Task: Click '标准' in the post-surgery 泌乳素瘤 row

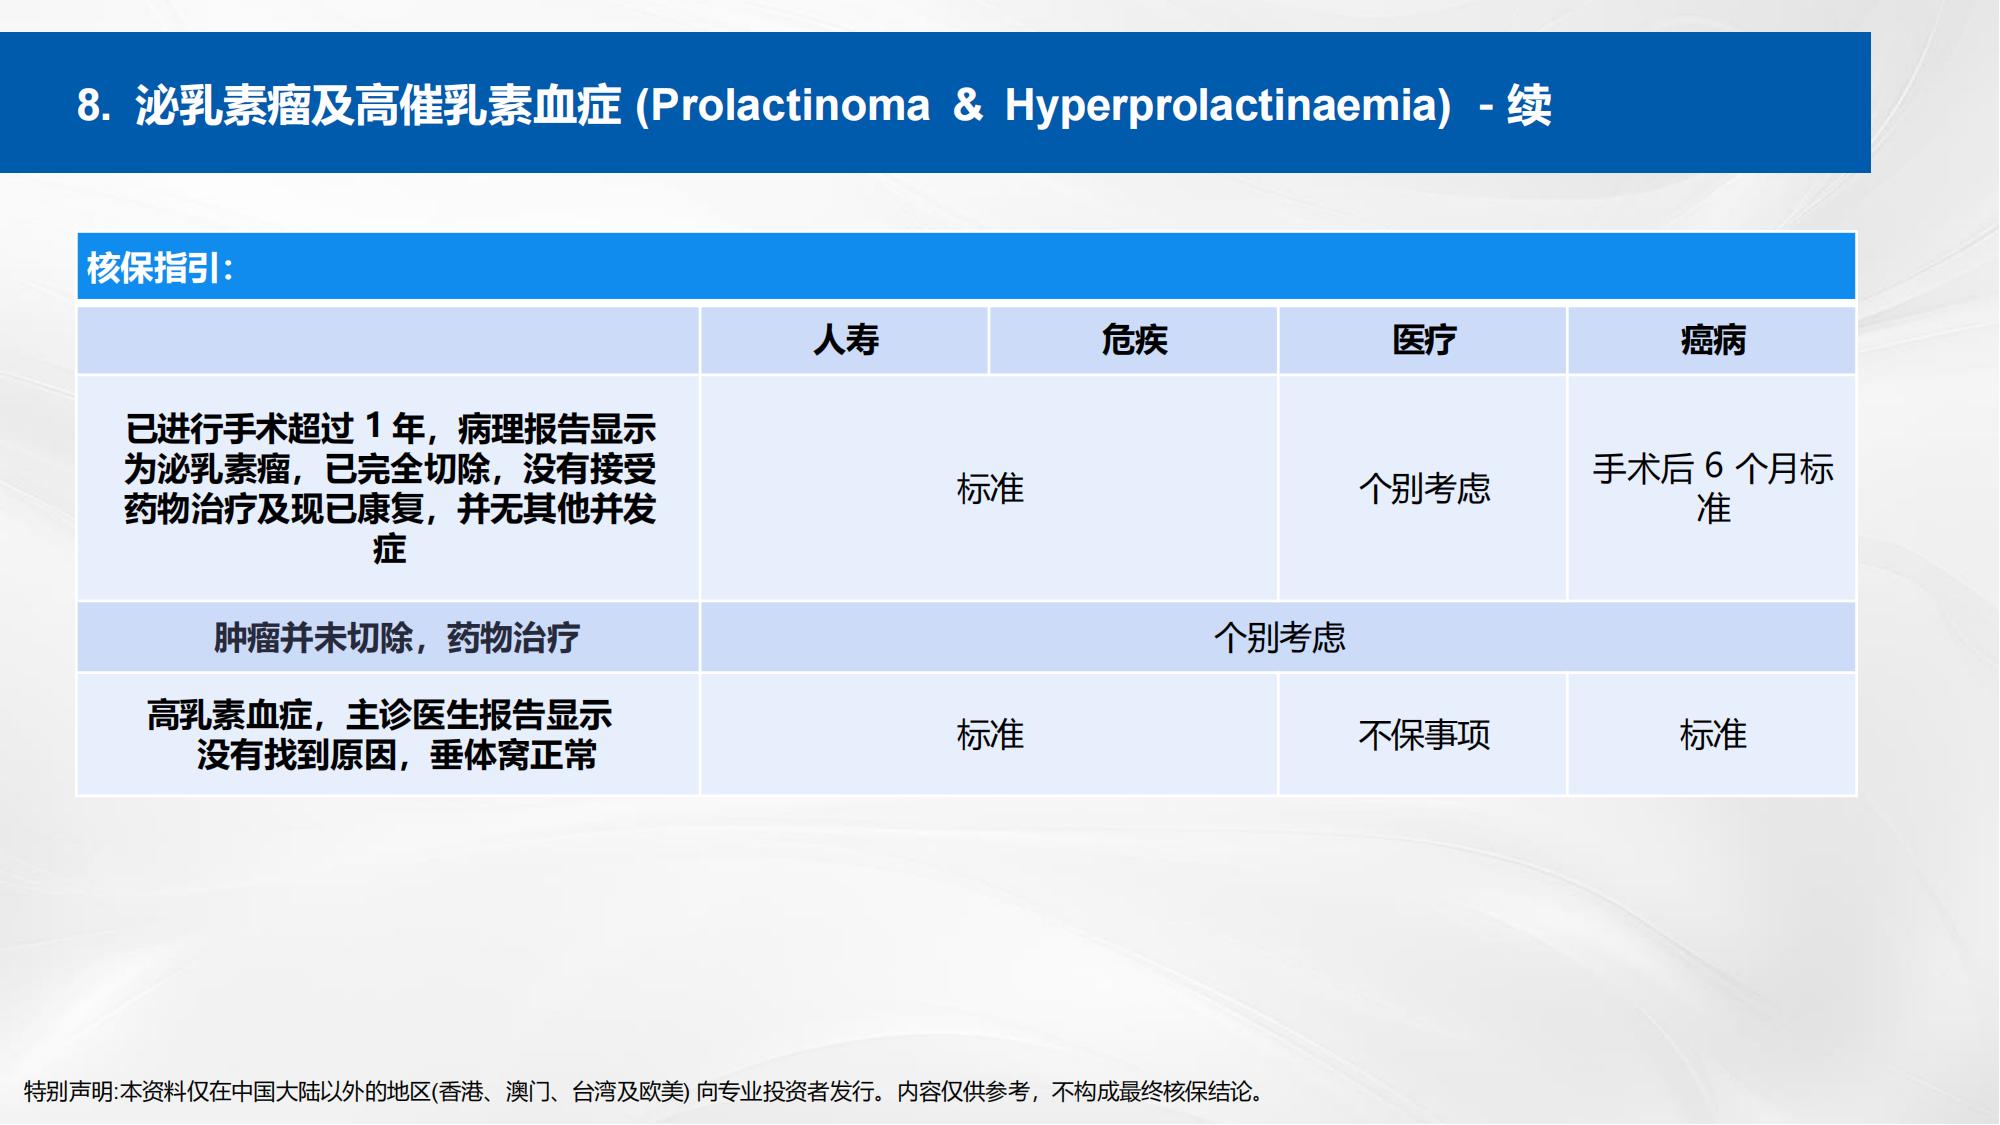Action: (990, 488)
